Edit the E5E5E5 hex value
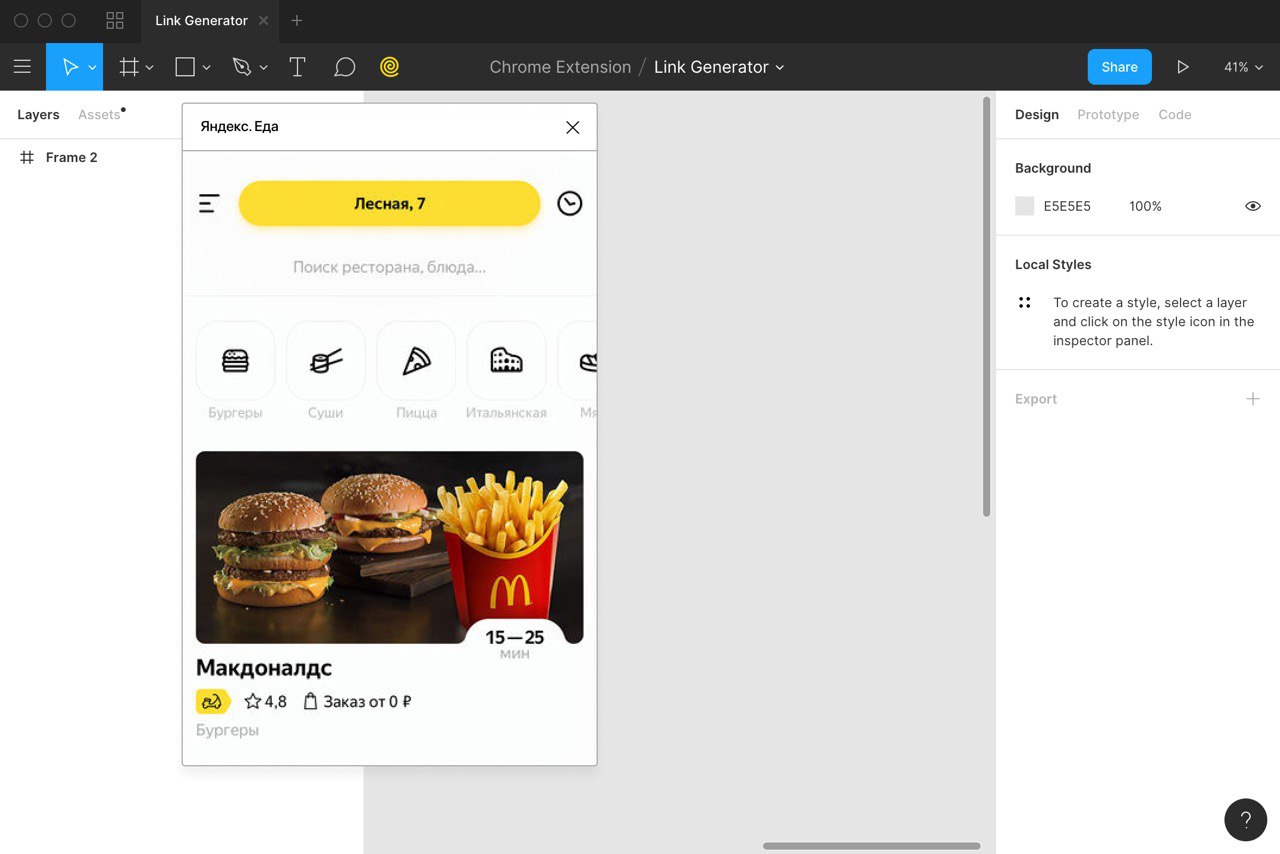 pyautogui.click(x=1067, y=206)
